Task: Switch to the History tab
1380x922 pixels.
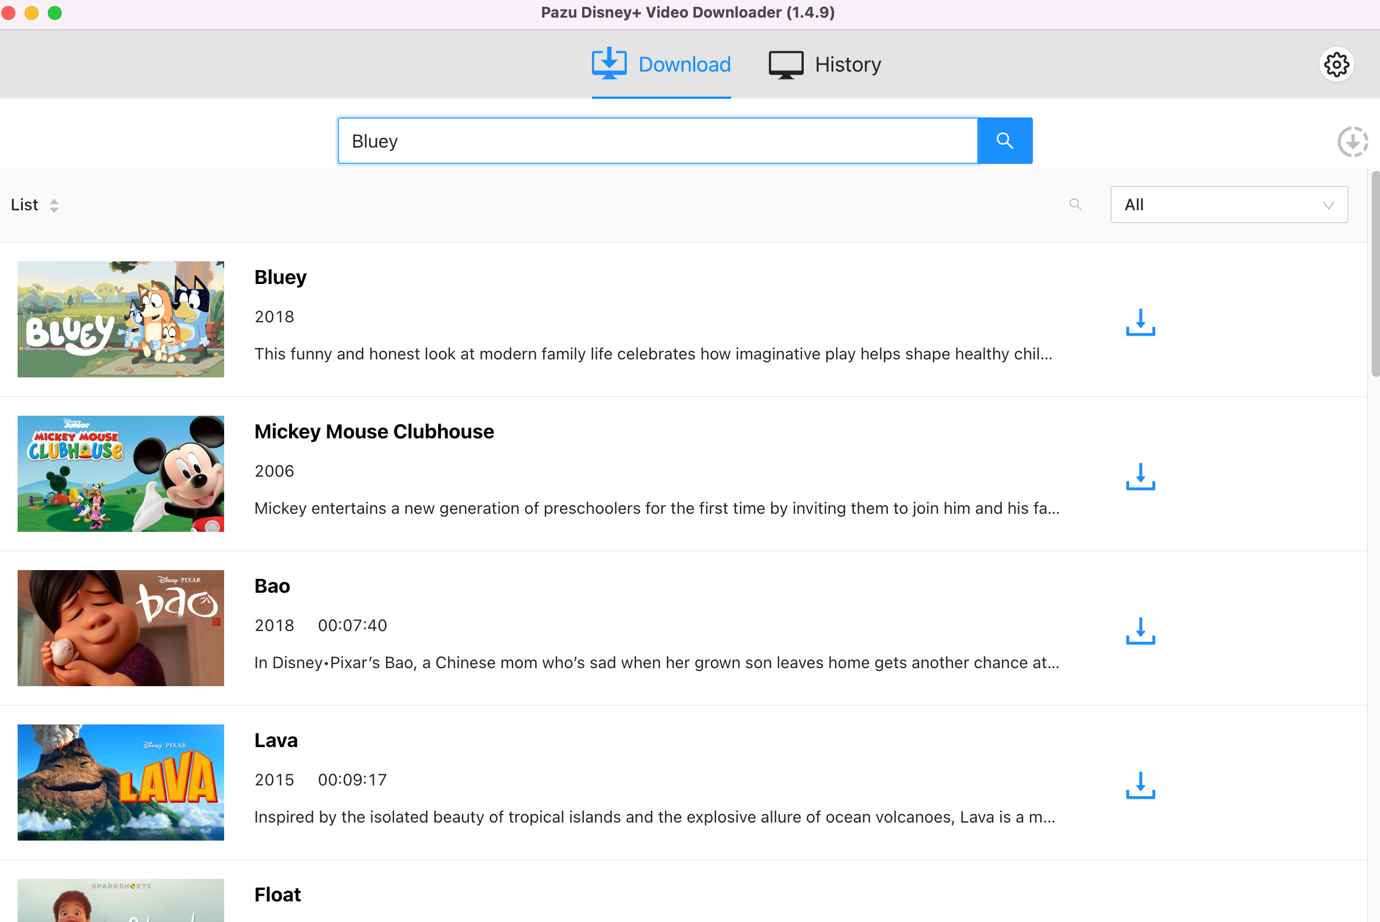Action: tap(825, 65)
